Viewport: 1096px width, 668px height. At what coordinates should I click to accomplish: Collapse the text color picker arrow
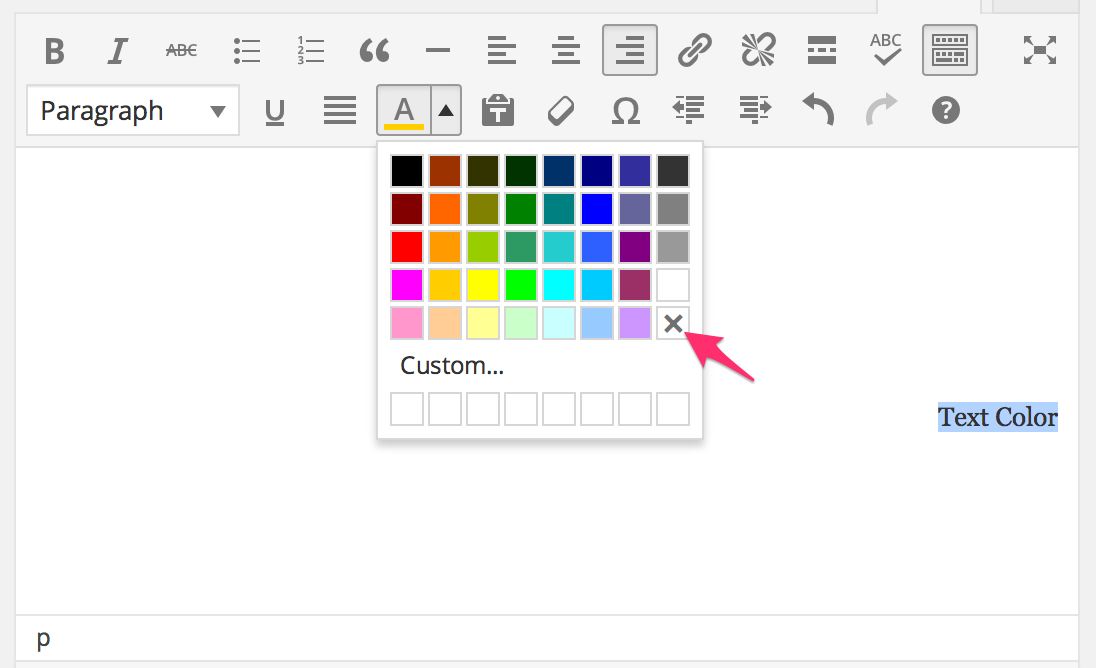446,110
